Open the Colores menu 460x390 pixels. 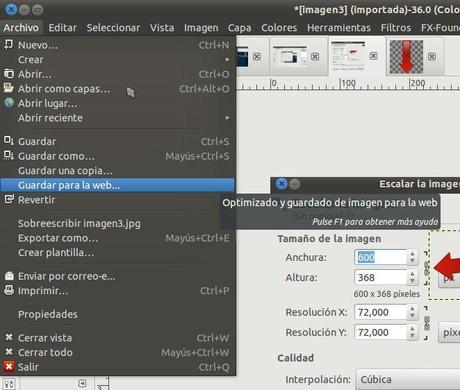(279, 27)
